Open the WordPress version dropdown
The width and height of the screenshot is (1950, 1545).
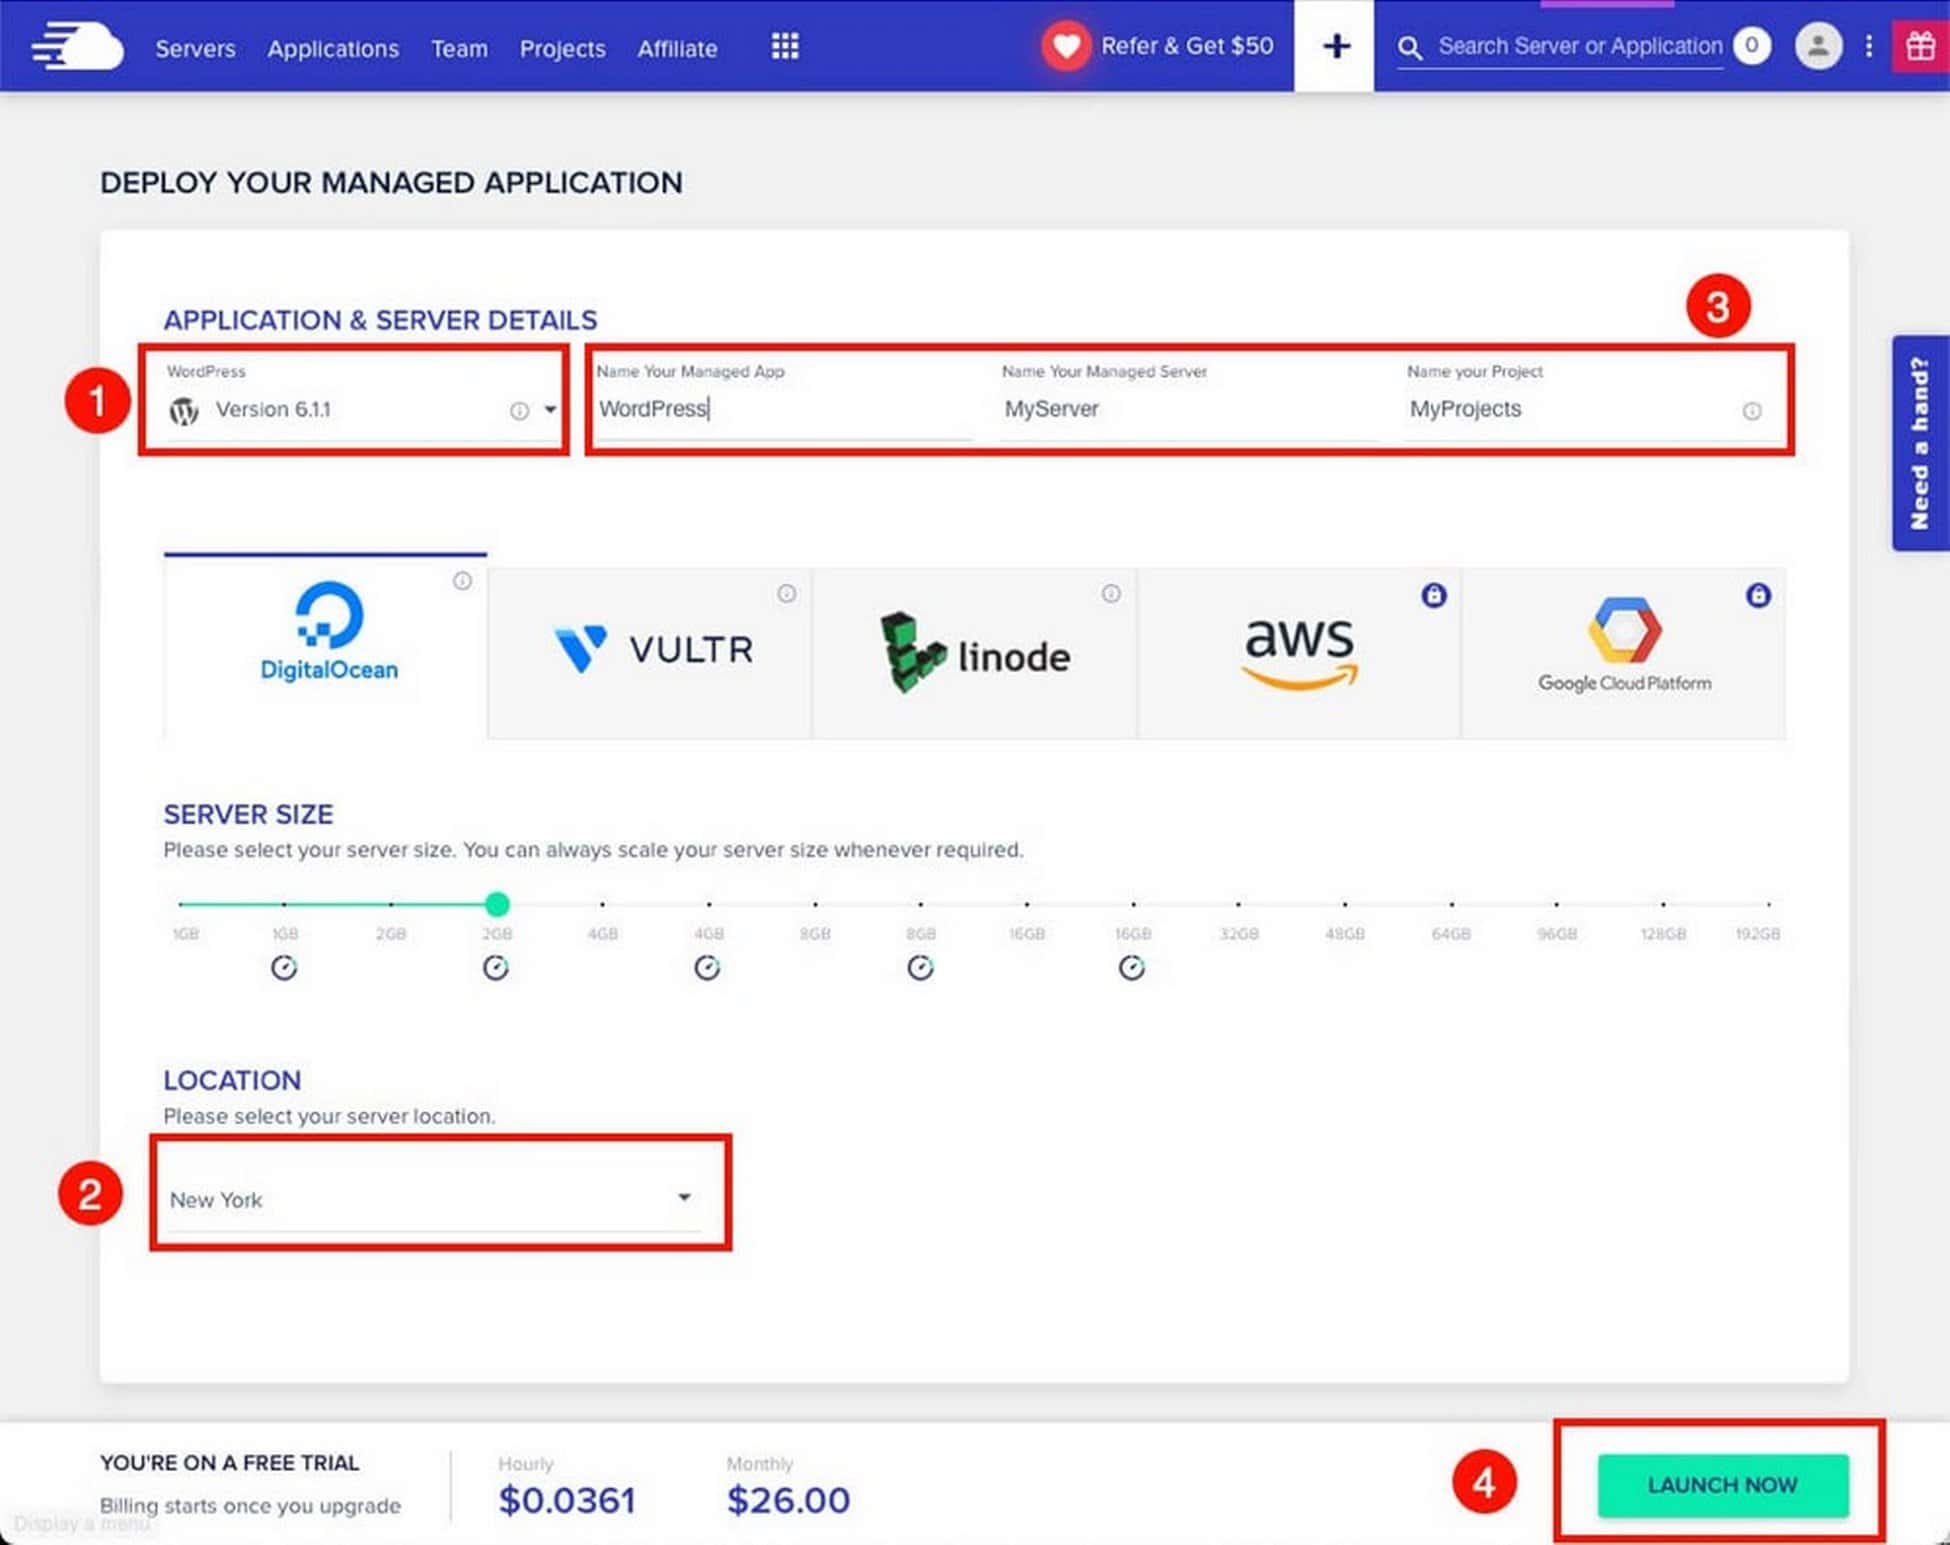pos(550,409)
